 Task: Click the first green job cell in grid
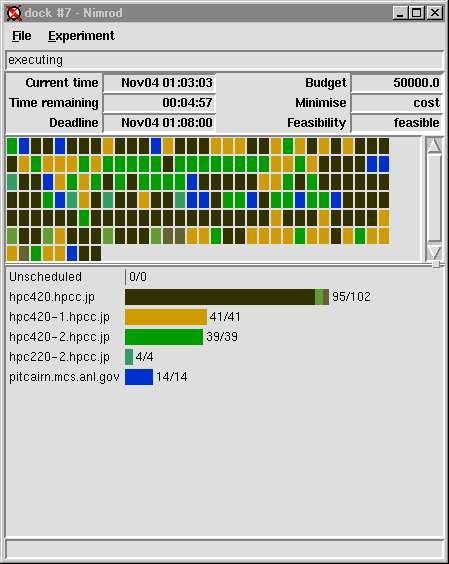point(12,146)
